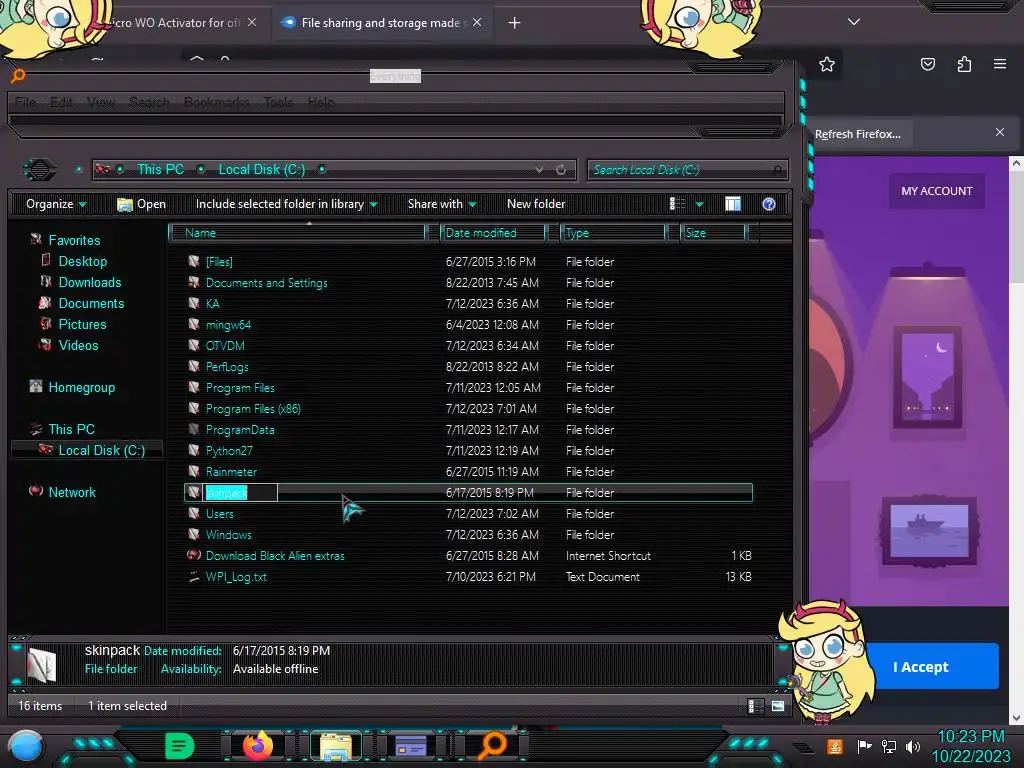Click the change view icon in Explorer
Image resolution: width=1024 pixels, height=768 pixels.
677,204
